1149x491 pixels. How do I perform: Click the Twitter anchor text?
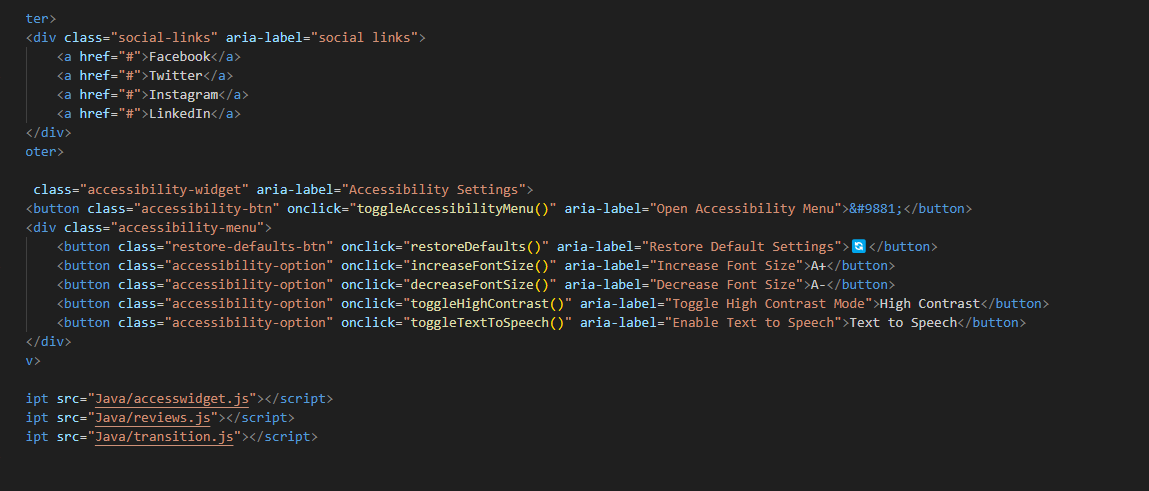175,76
